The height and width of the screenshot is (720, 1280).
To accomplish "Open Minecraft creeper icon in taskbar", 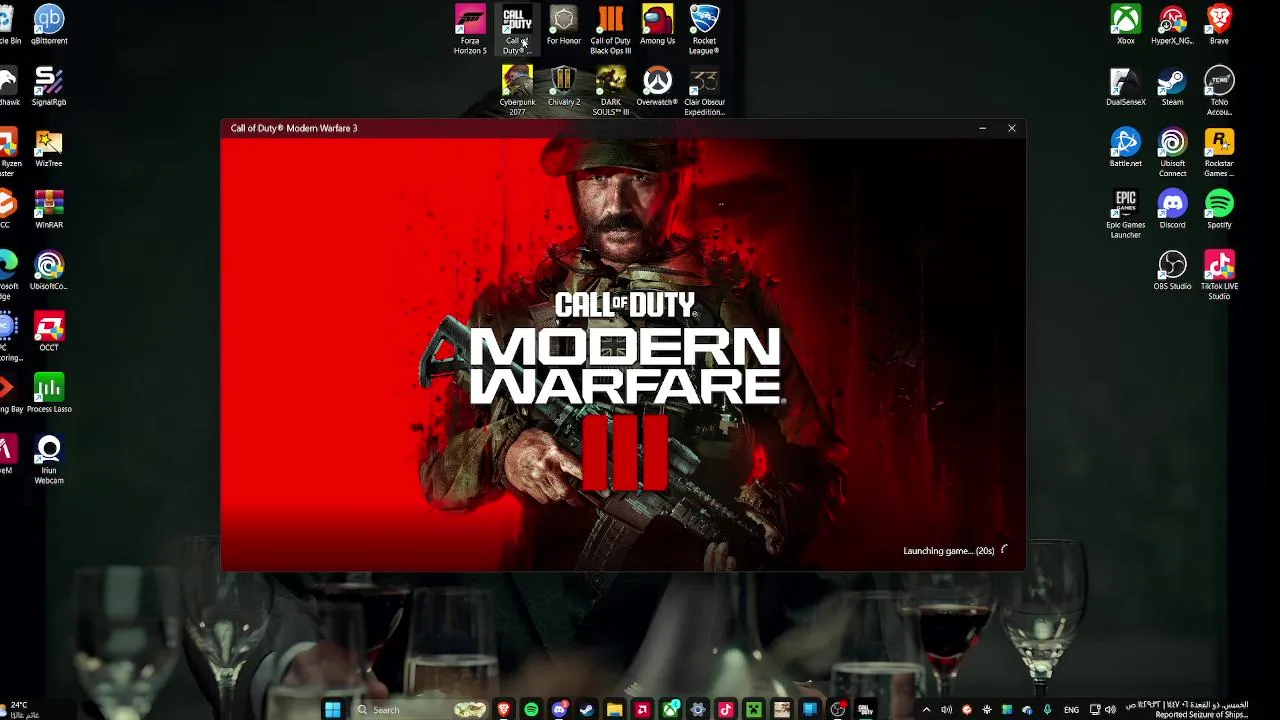I will click(x=753, y=709).
